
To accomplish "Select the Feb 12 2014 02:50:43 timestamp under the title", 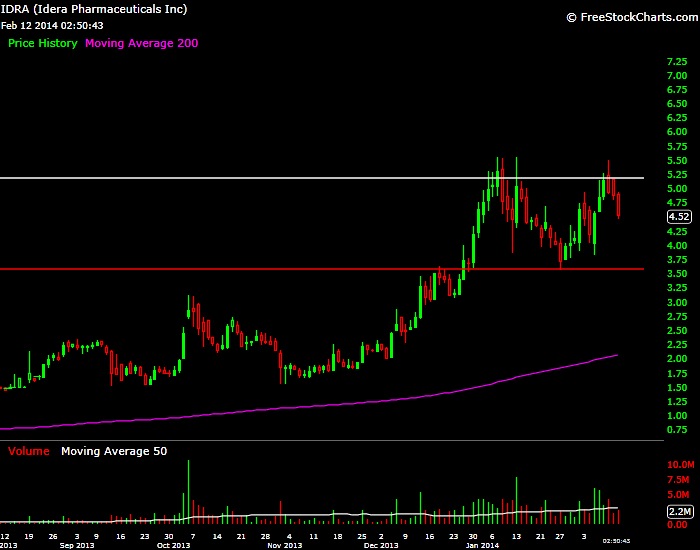I will 52,25.
